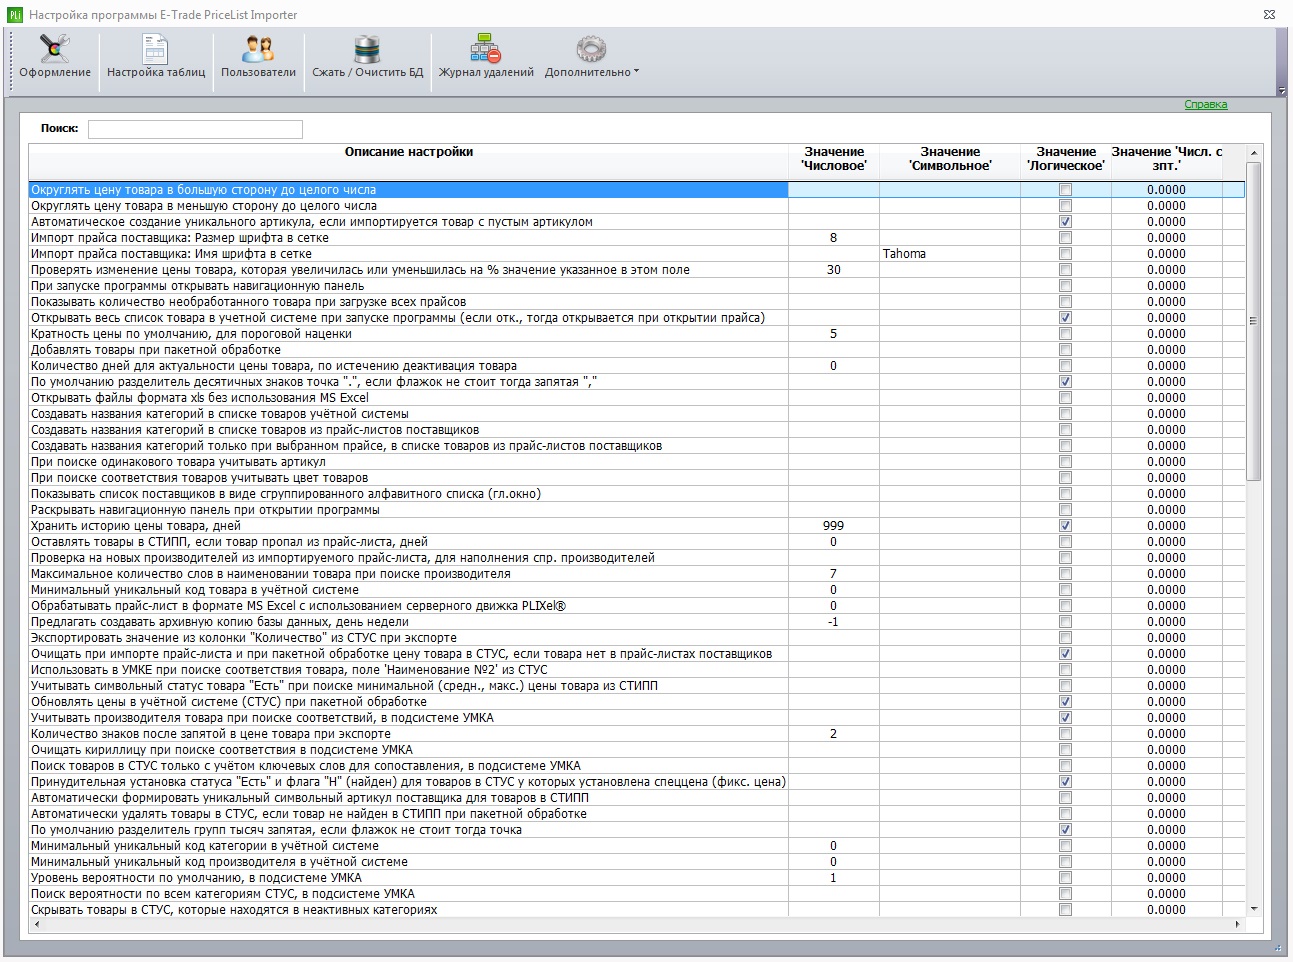The image size is (1293, 962).
Task: Toggle checkbox for Округлять цену в большую сторону
Action: pos(1065,190)
